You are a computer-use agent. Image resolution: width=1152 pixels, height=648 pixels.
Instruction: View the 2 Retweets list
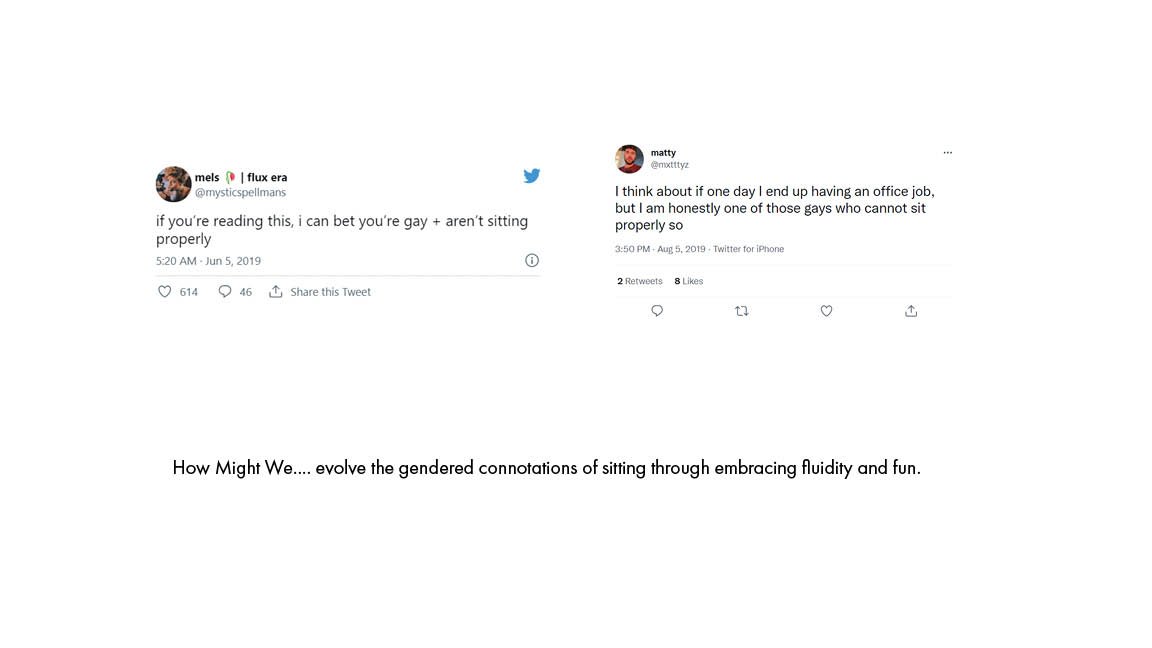coord(639,281)
